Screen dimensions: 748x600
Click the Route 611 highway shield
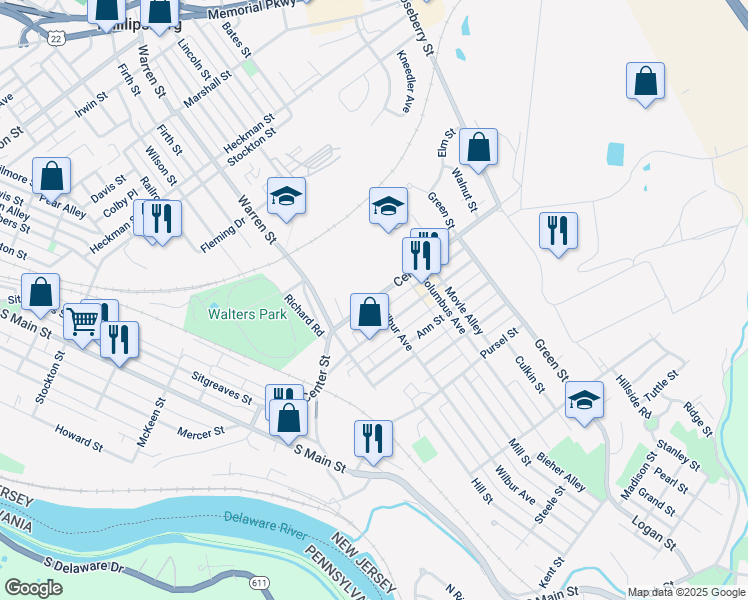[x=259, y=582]
